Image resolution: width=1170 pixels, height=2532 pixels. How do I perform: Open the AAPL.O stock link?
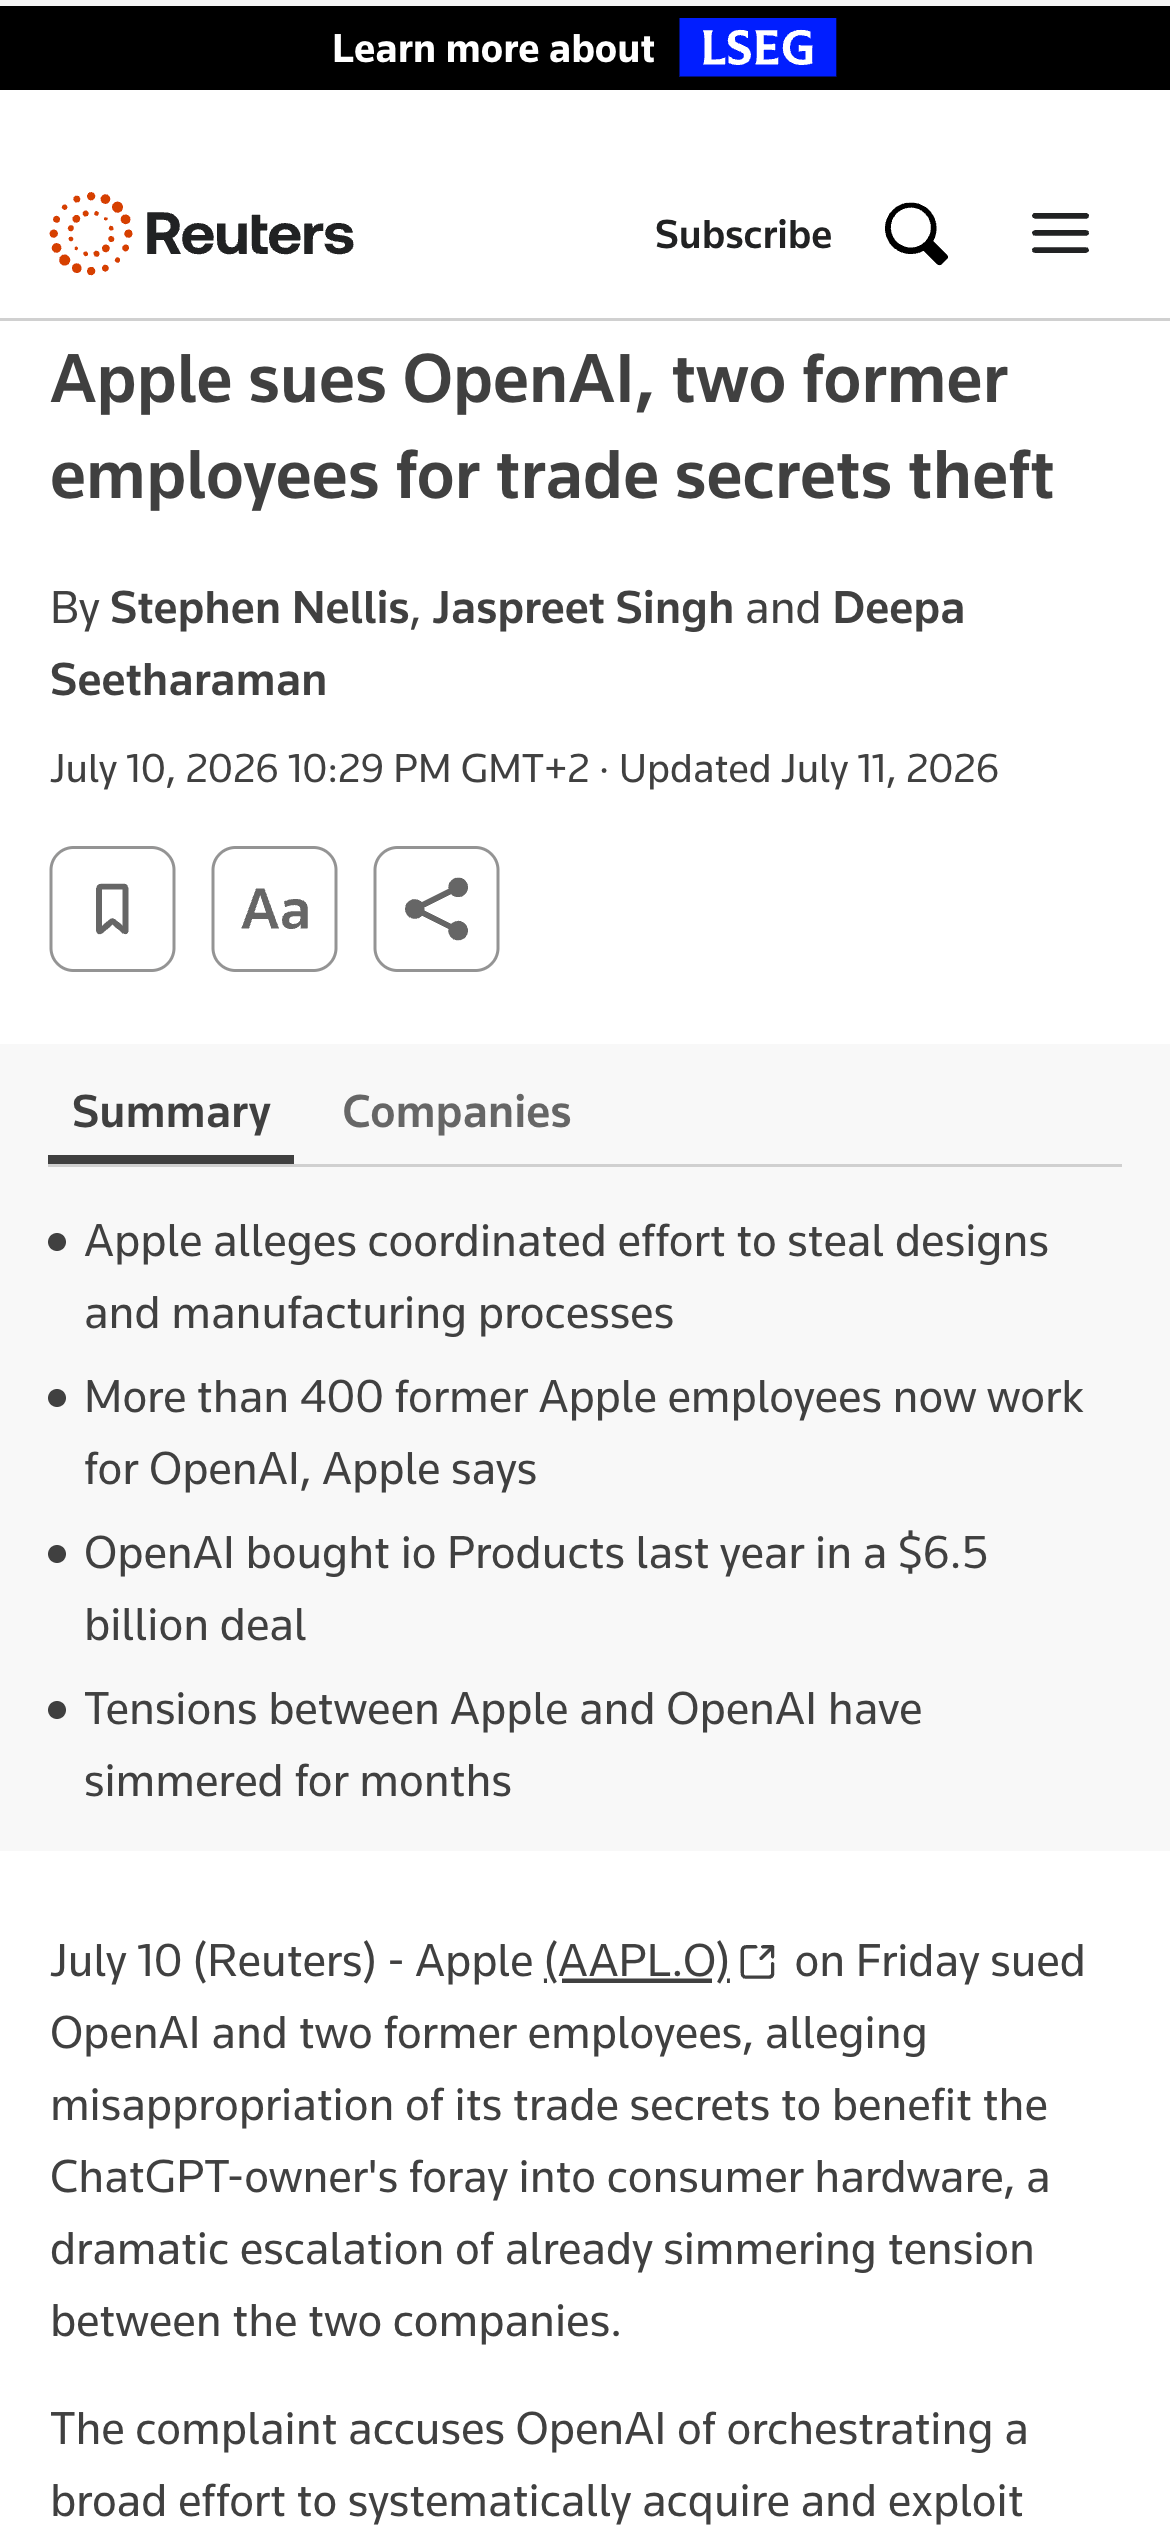(637, 1961)
